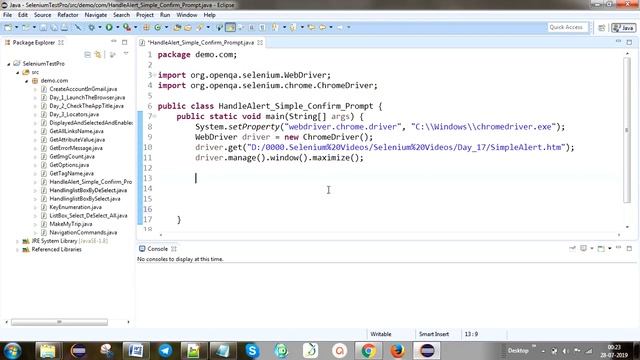This screenshot has width=640, height=360.
Task: Collapse the demo.com package node
Action: pos(27,81)
